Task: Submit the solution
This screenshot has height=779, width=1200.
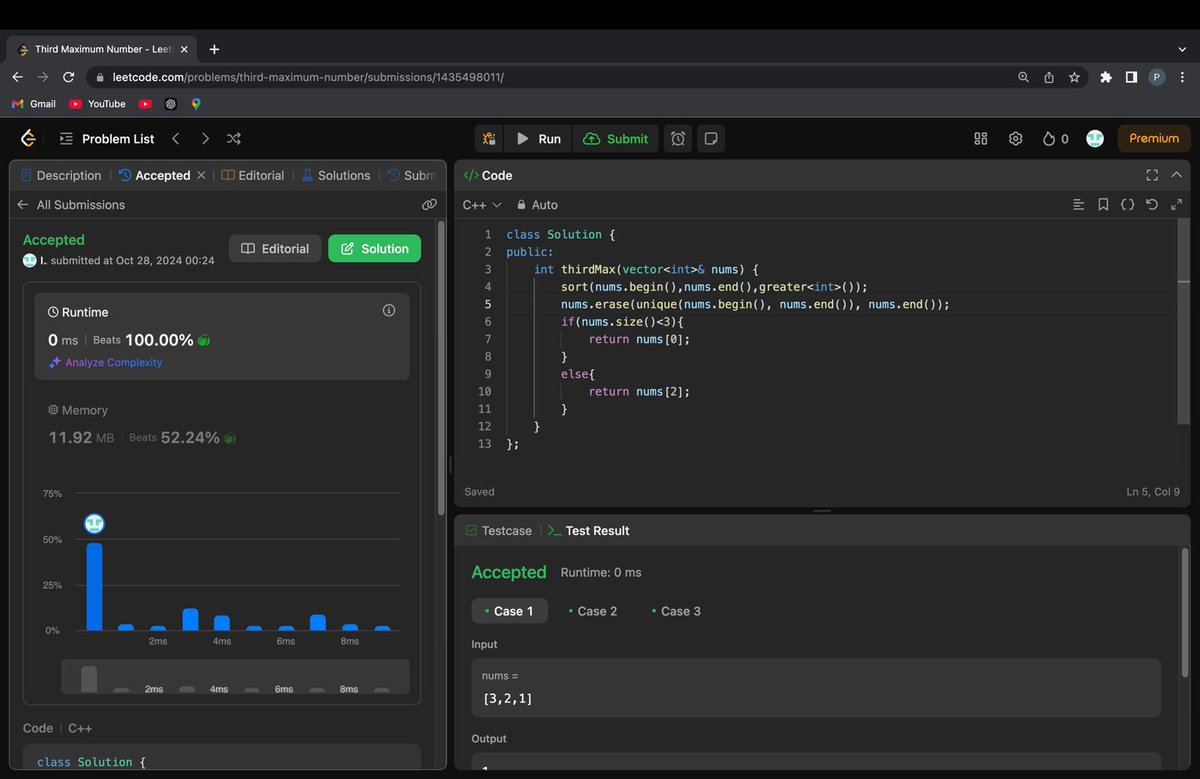Action: coord(616,139)
